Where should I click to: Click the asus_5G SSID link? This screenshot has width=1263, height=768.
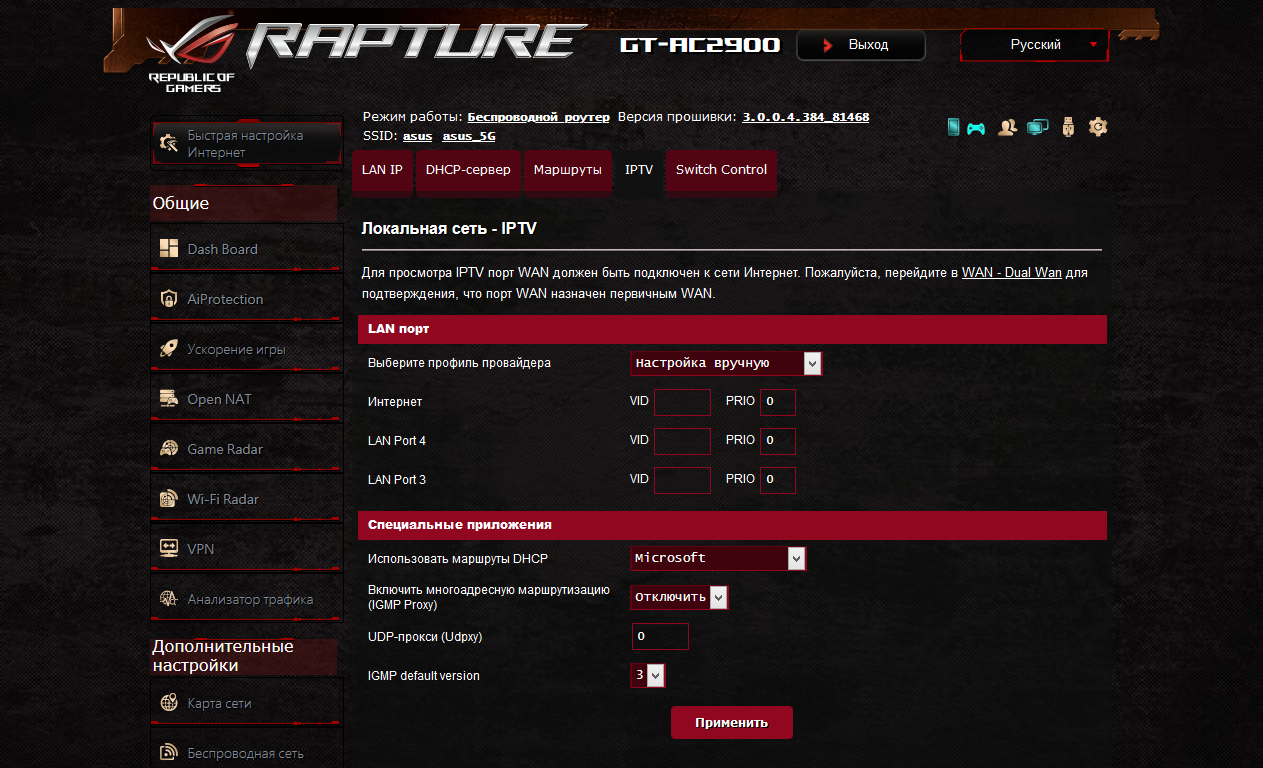(469, 136)
